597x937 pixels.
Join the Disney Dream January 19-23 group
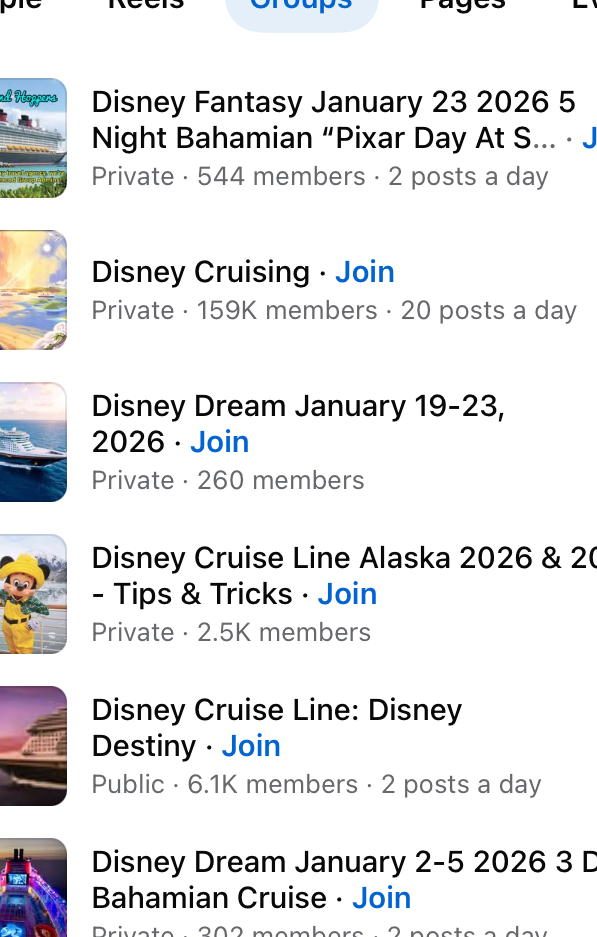pyautogui.click(x=219, y=442)
